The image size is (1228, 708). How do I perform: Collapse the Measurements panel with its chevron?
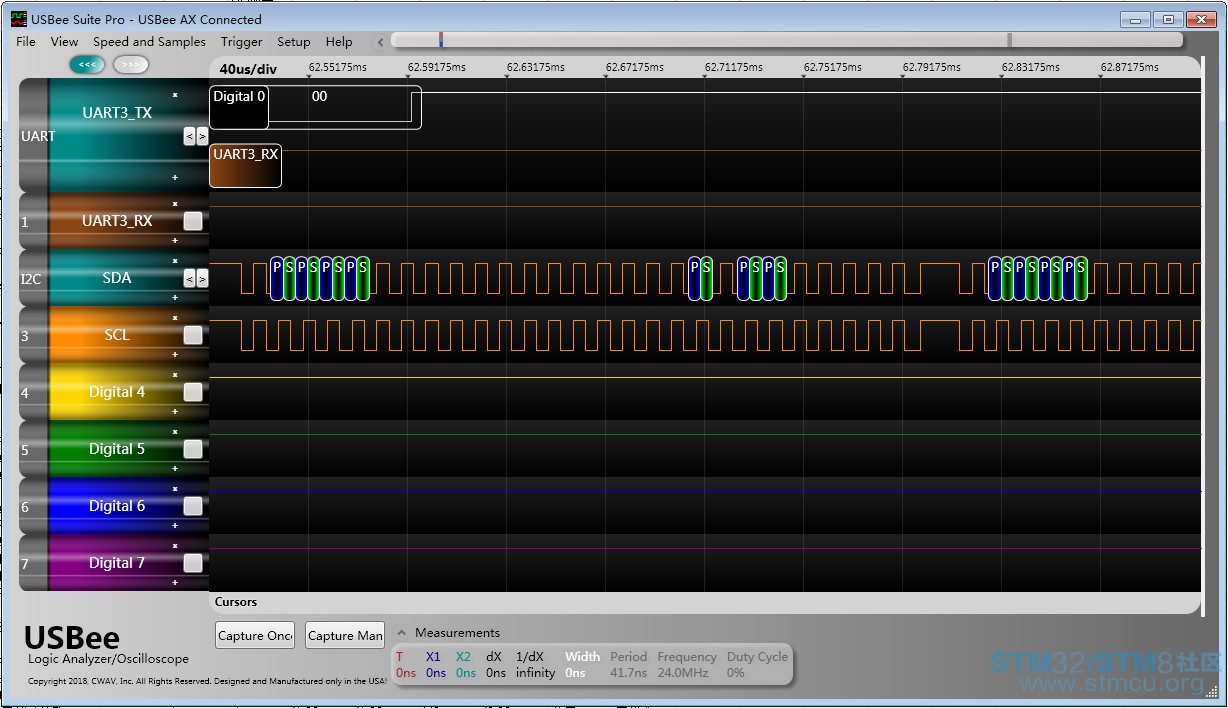401,632
